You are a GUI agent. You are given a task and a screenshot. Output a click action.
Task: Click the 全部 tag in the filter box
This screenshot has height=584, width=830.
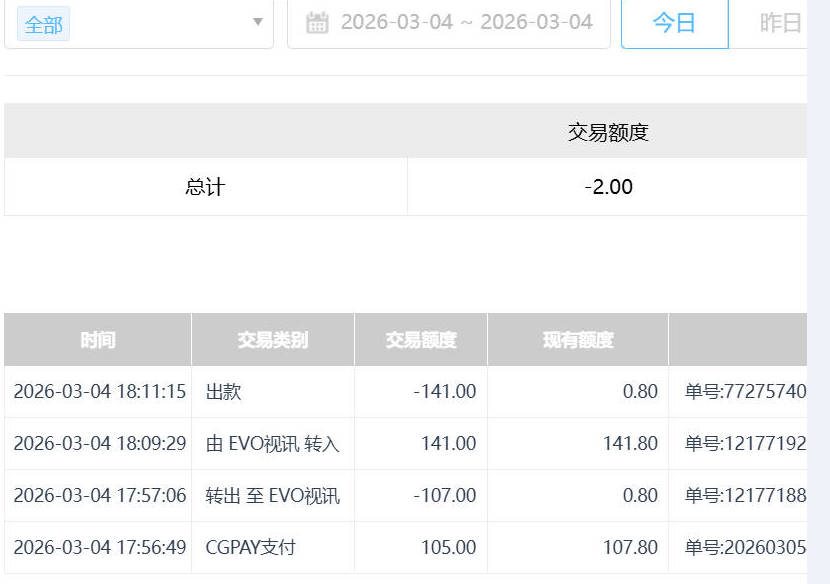click(x=44, y=24)
